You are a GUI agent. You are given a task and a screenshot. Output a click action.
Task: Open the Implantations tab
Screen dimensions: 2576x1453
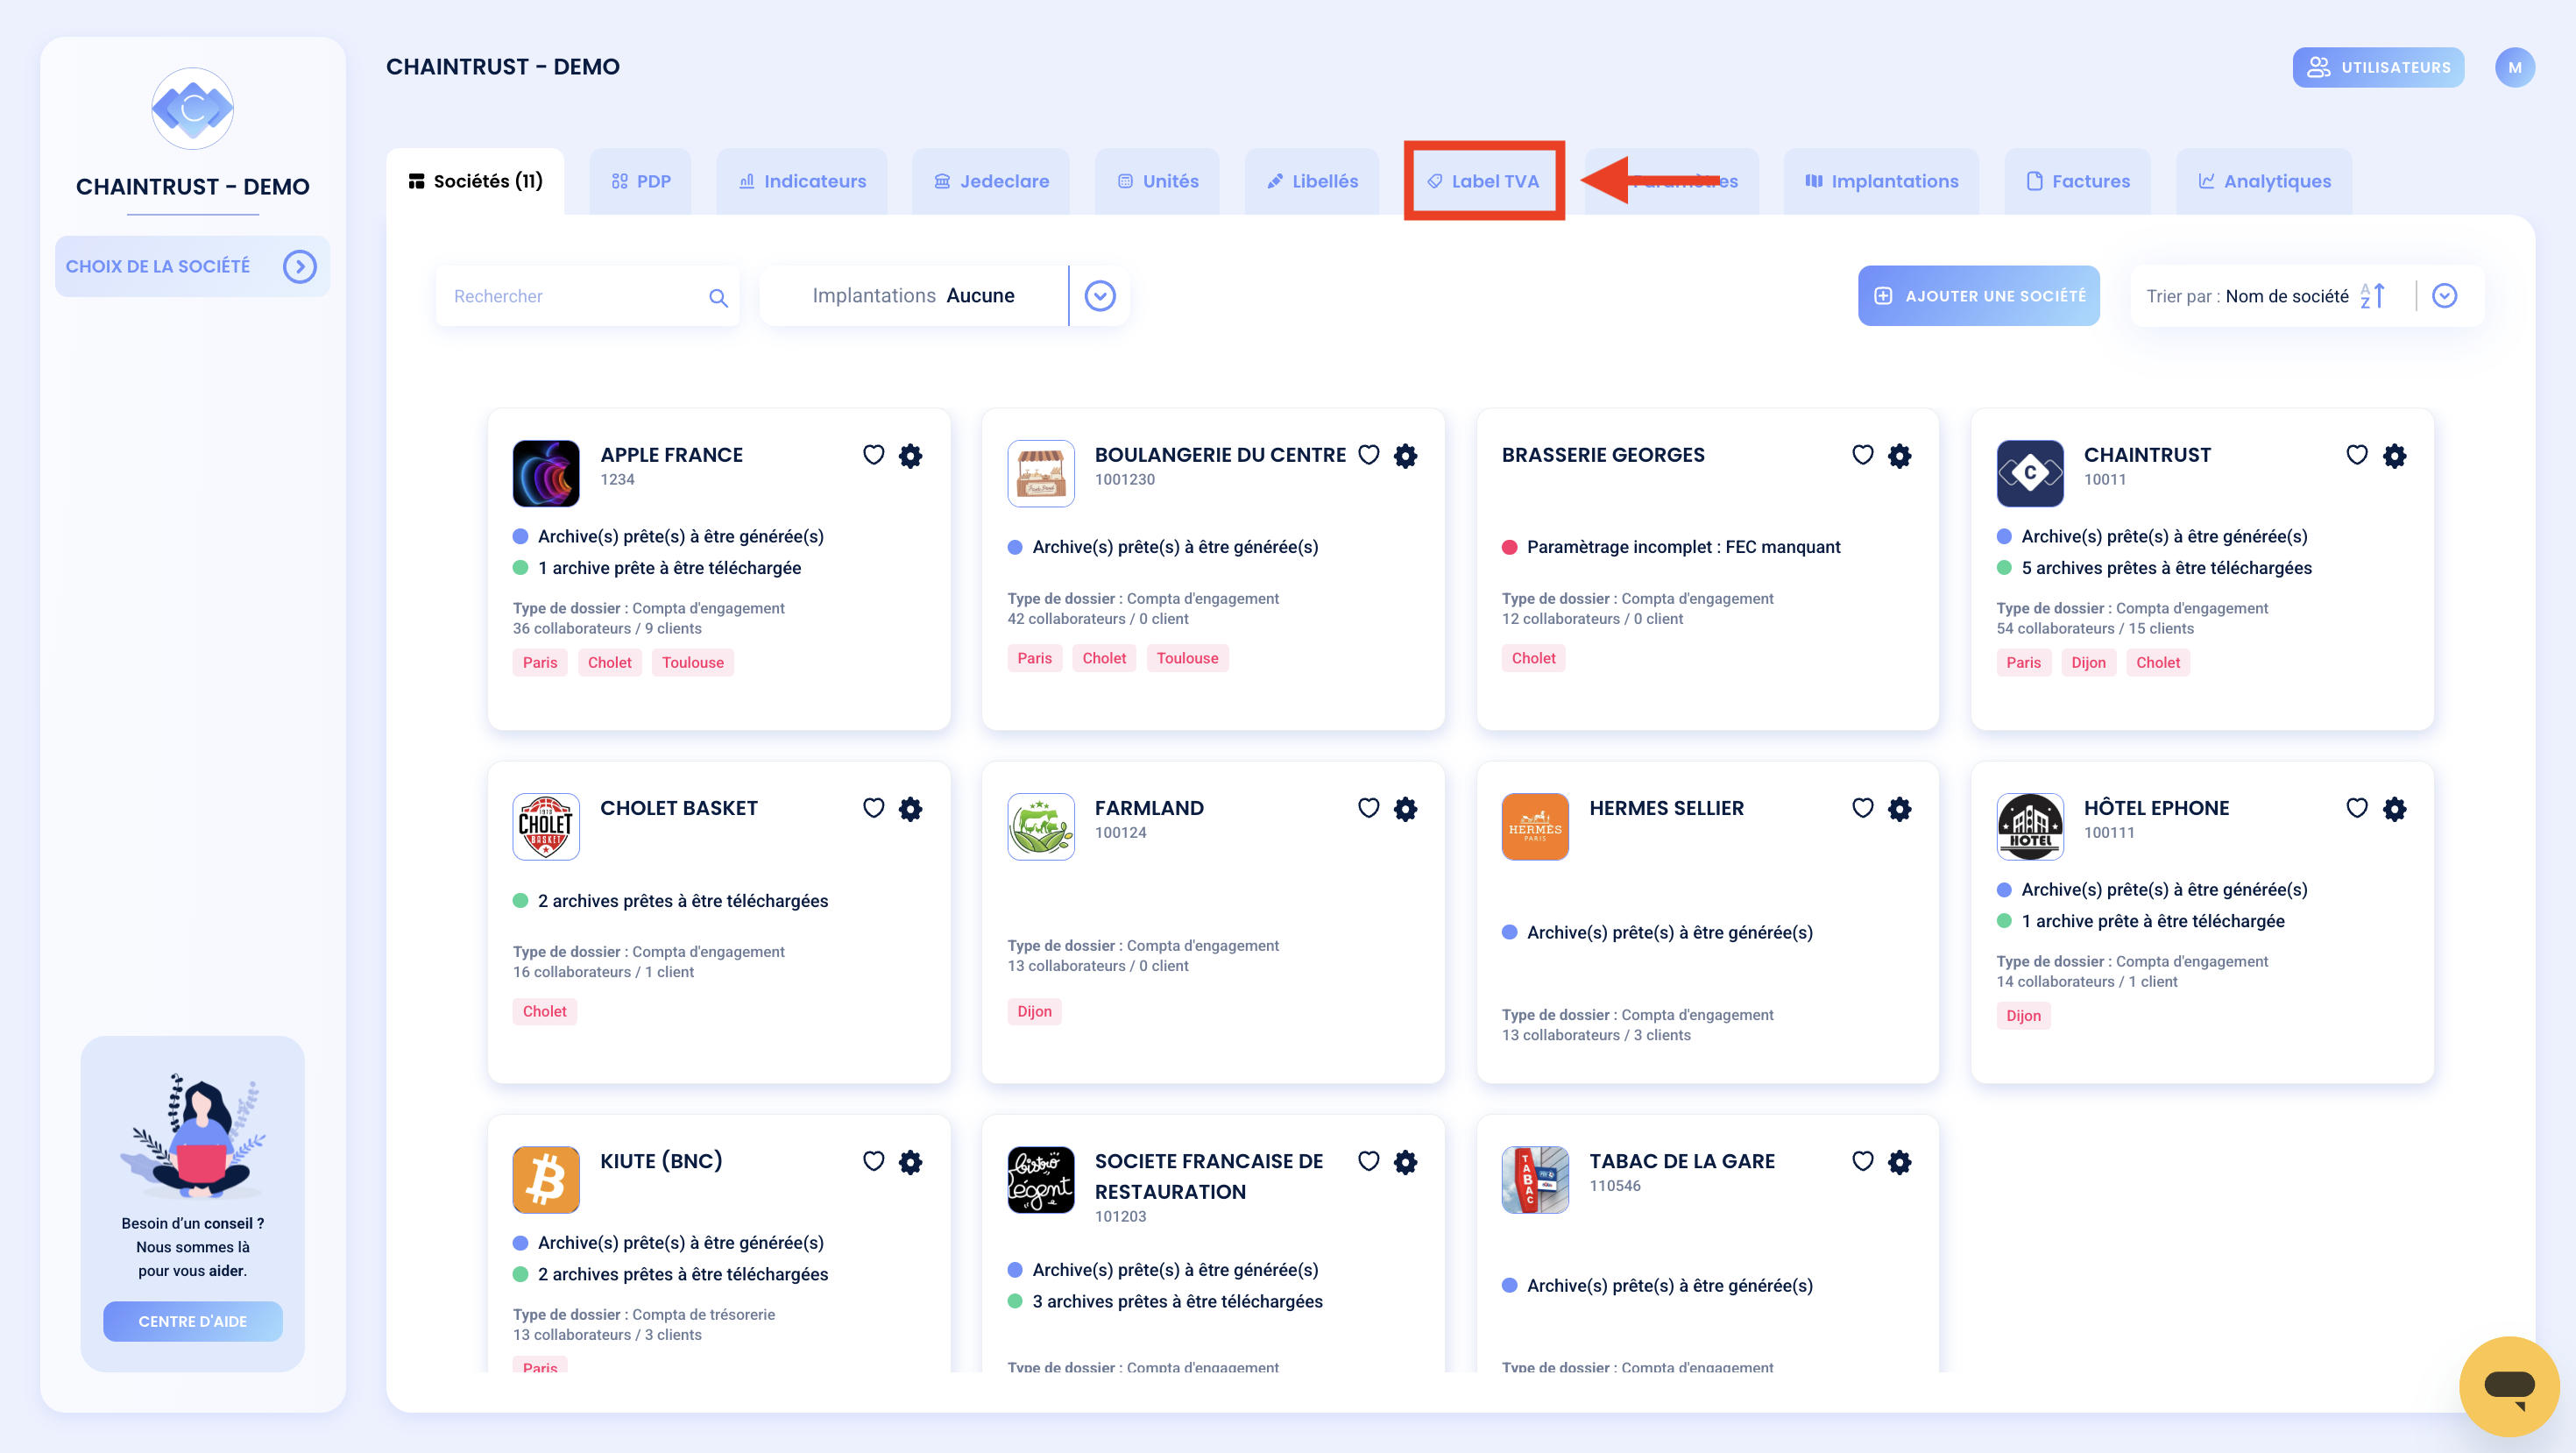click(x=1881, y=181)
